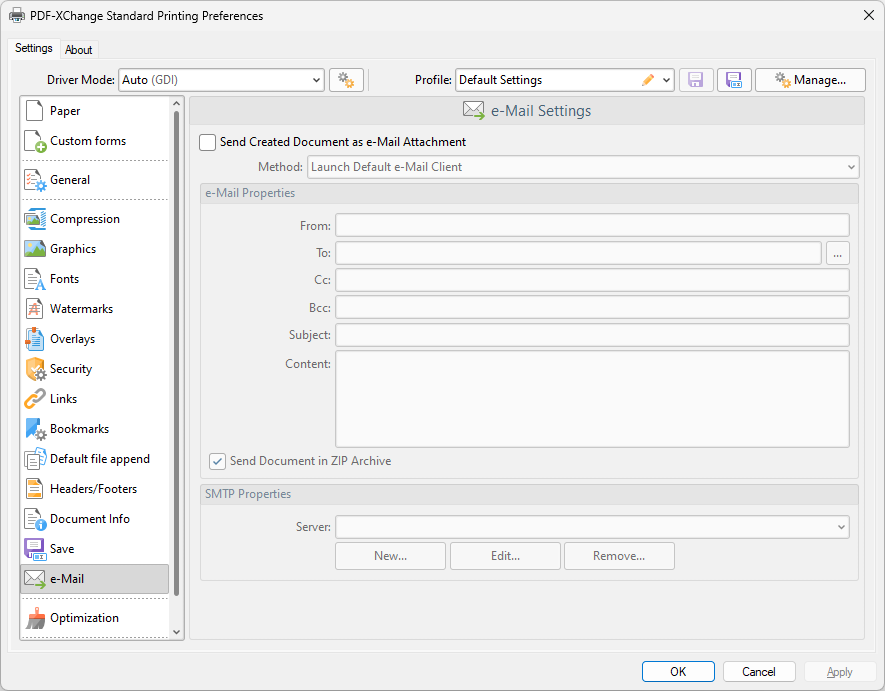Open Headers/Footers settings
The image size is (885, 691).
94,488
